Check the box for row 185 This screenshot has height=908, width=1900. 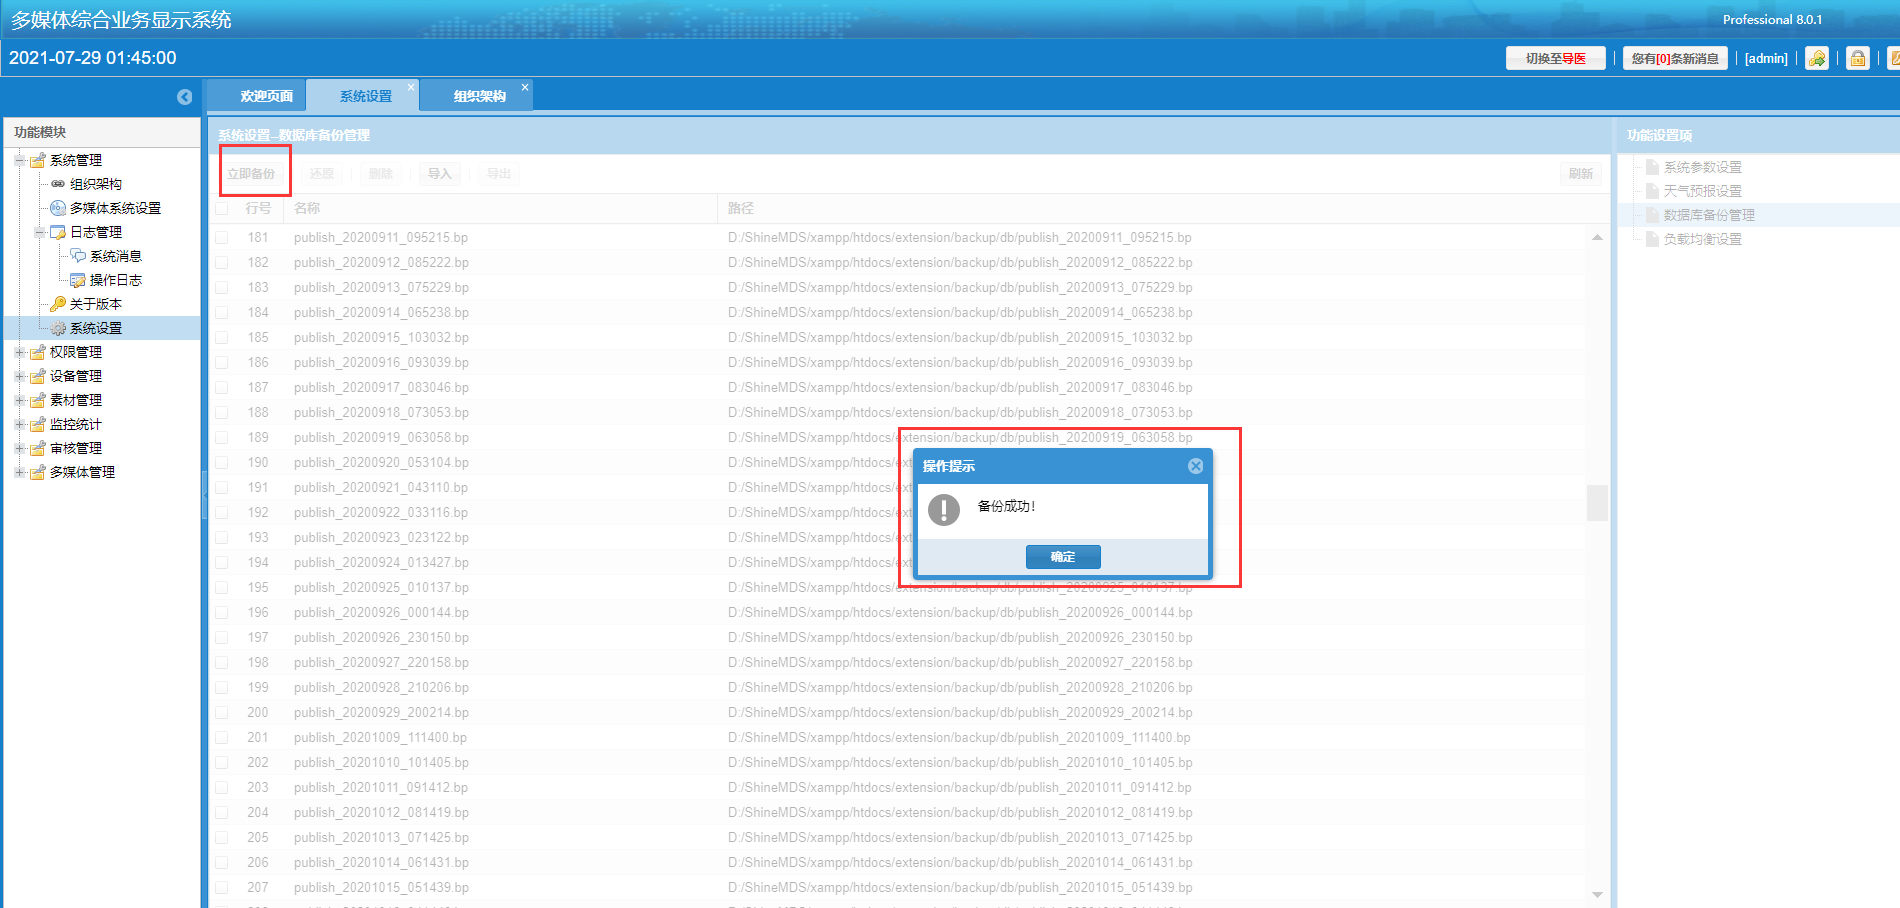click(222, 338)
